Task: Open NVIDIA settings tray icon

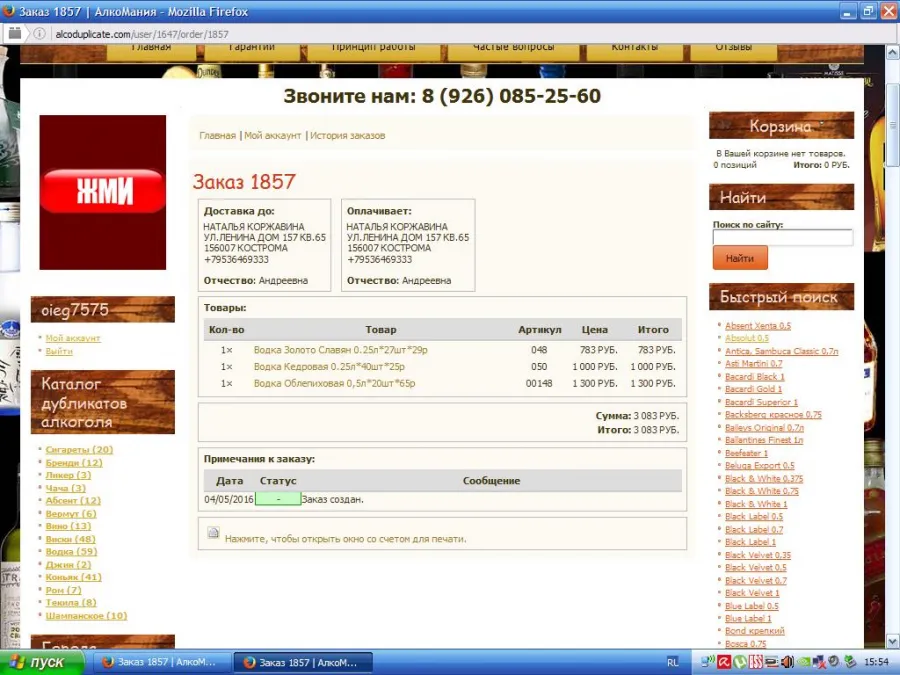Action: click(804, 662)
